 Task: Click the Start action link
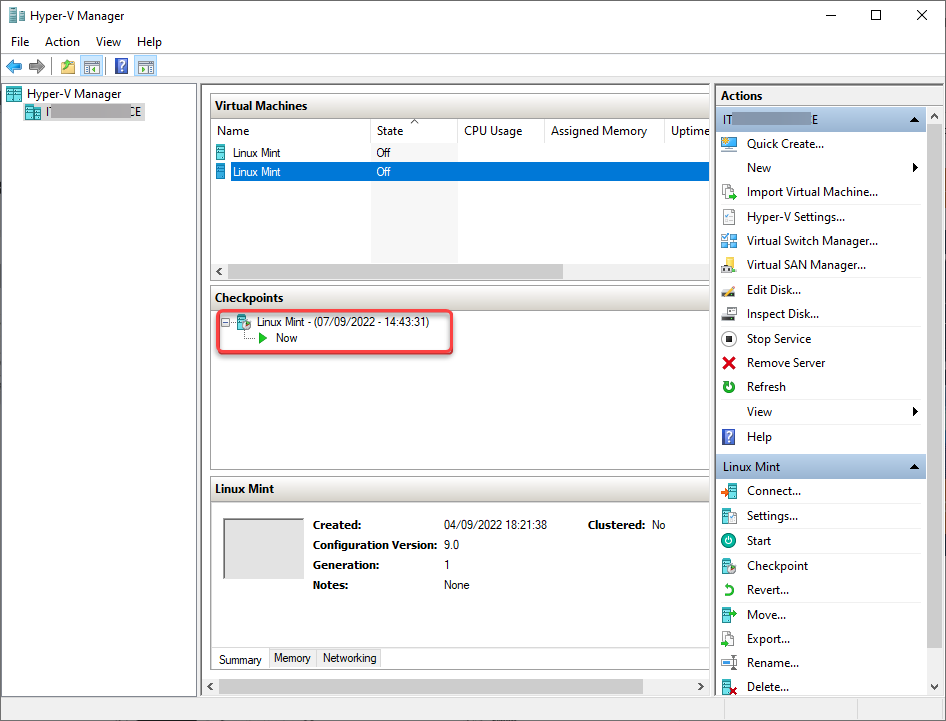[x=758, y=541]
